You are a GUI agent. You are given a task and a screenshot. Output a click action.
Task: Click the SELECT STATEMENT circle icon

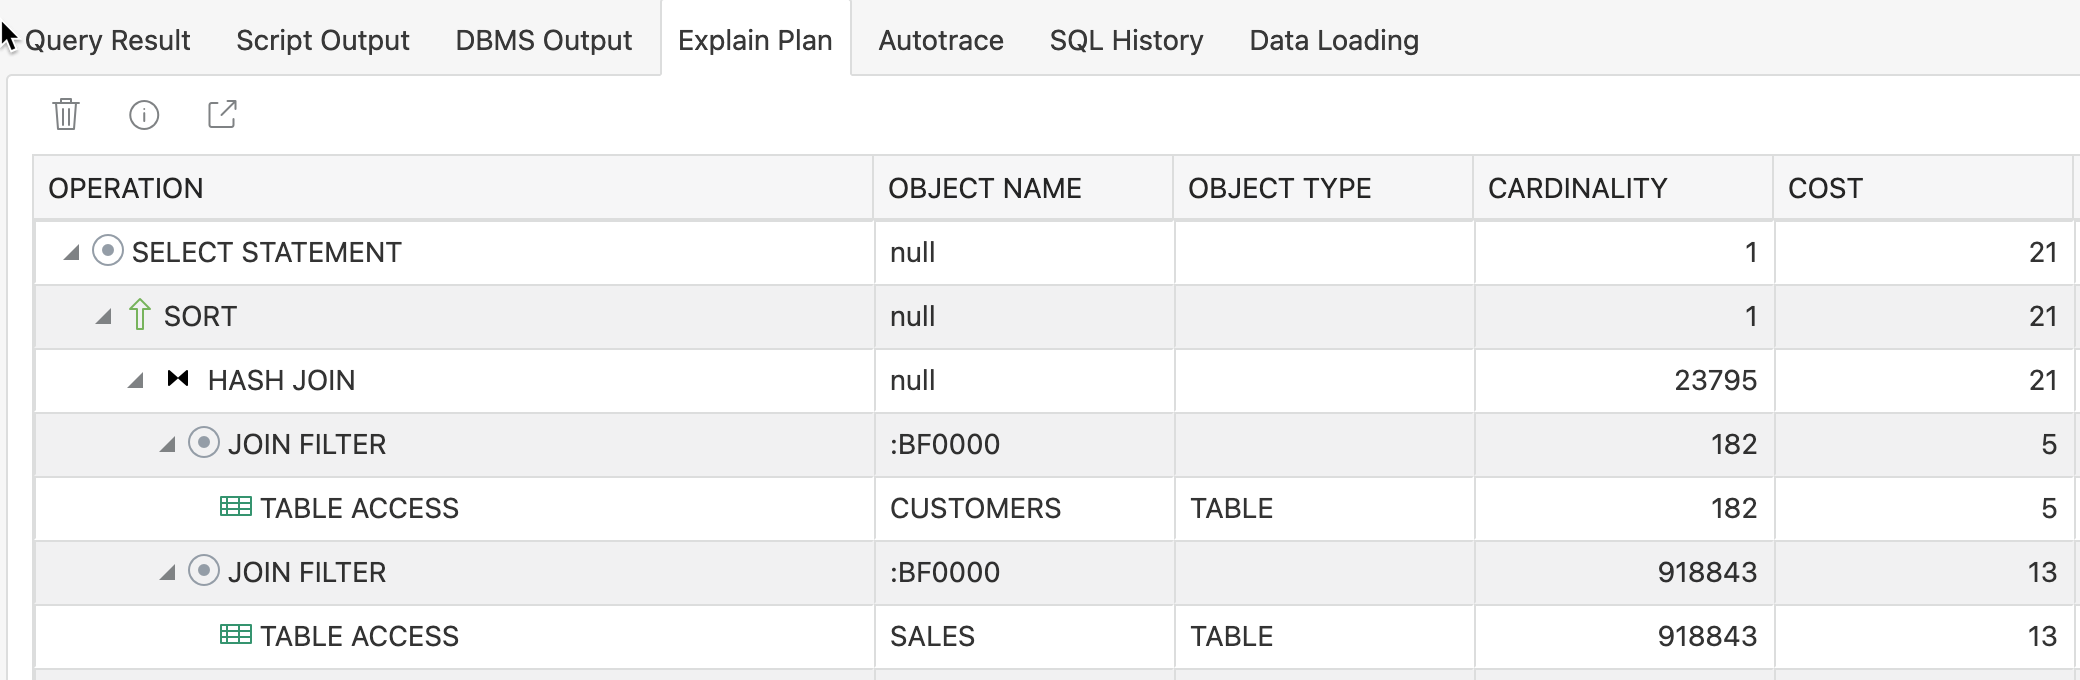coord(108,250)
